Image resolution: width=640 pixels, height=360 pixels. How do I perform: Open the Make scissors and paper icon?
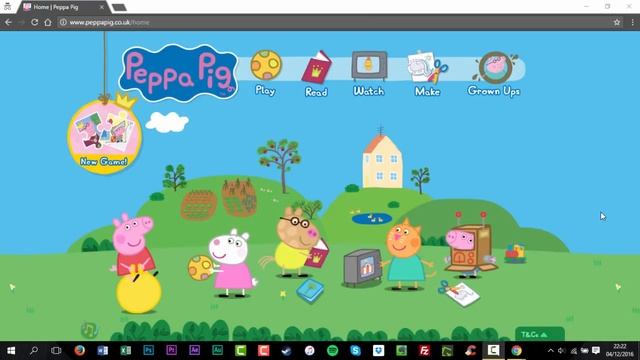[427, 67]
